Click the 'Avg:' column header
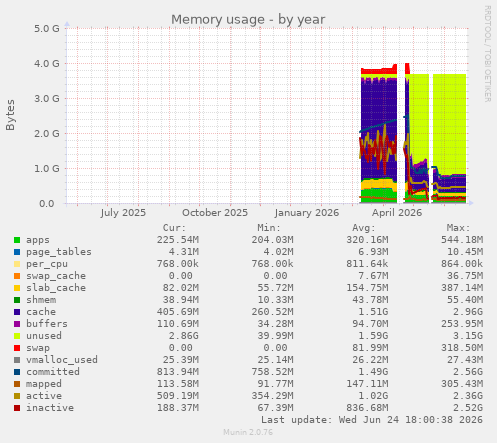Screen dimensions: 497x443 [x=364, y=228]
